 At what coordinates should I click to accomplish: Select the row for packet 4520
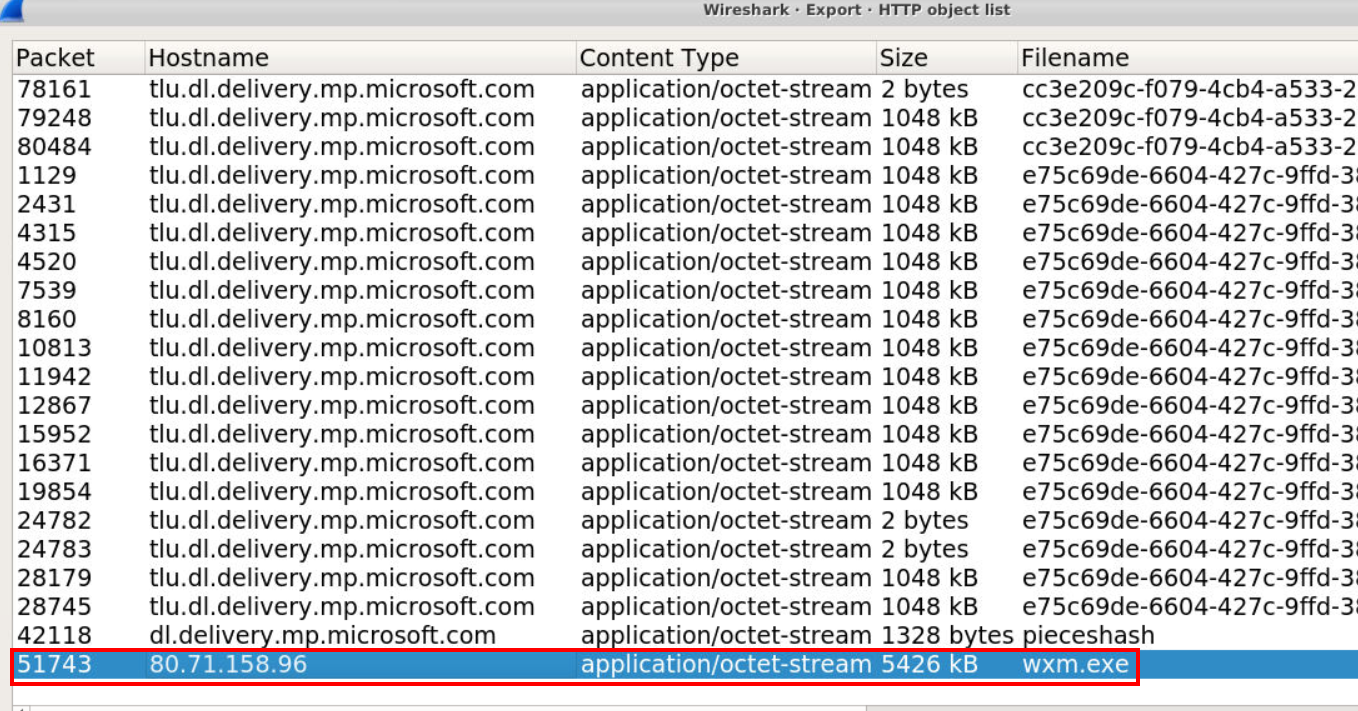pos(685,262)
